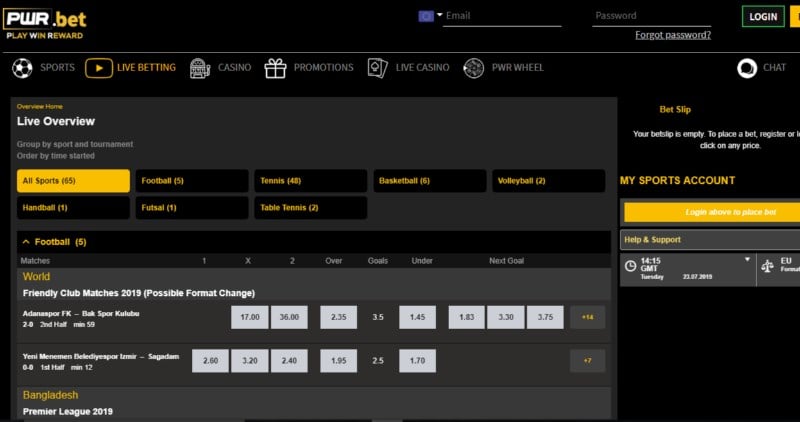Viewport: 800px width, 422px height.
Task: Click the Live Betting play icon
Action: (98, 68)
